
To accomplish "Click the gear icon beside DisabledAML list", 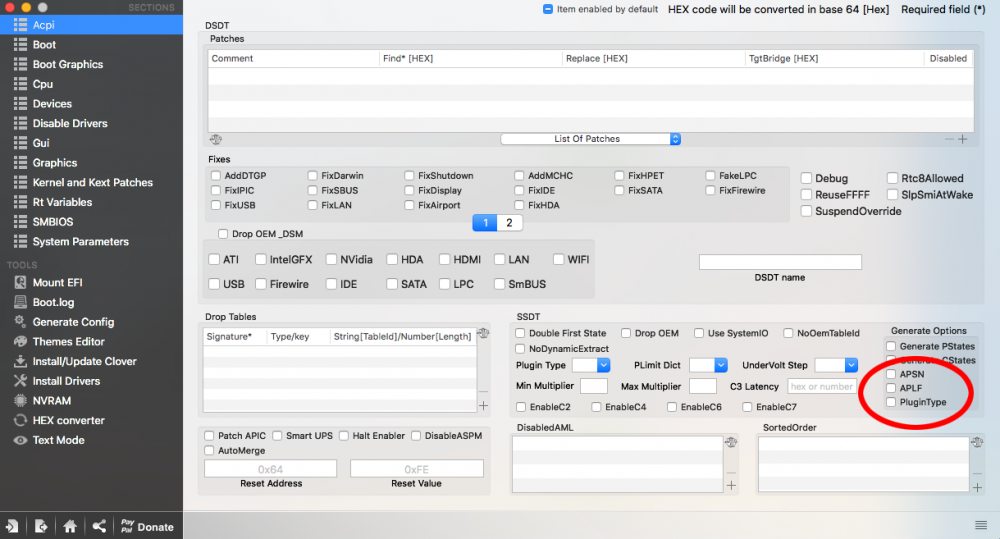I will coord(731,442).
